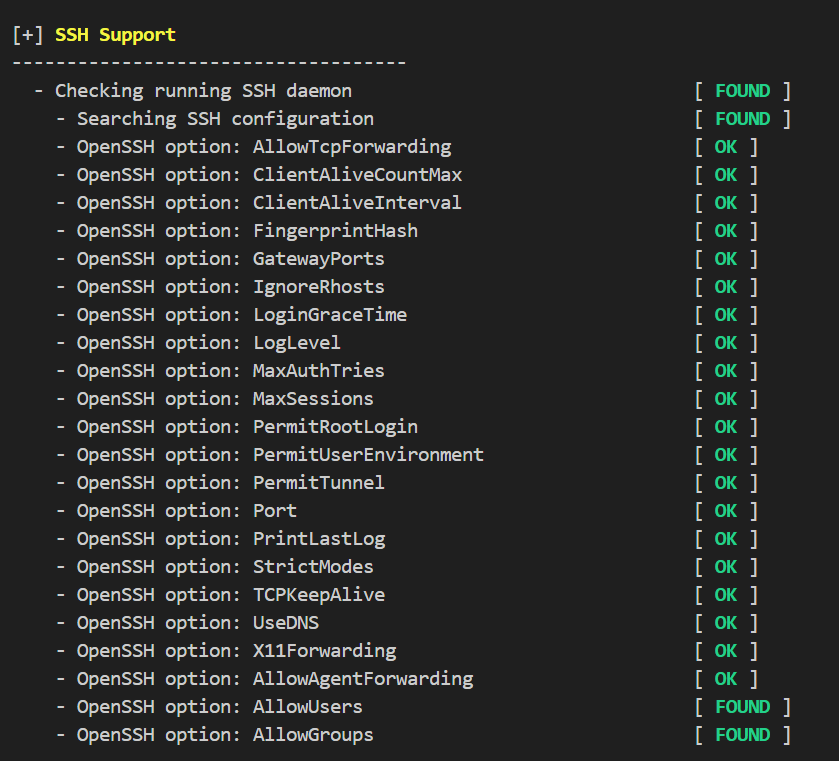The width and height of the screenshot is (839, 761).
Task: Click OK status for MaxAuthTries
Action: [726, 371]
